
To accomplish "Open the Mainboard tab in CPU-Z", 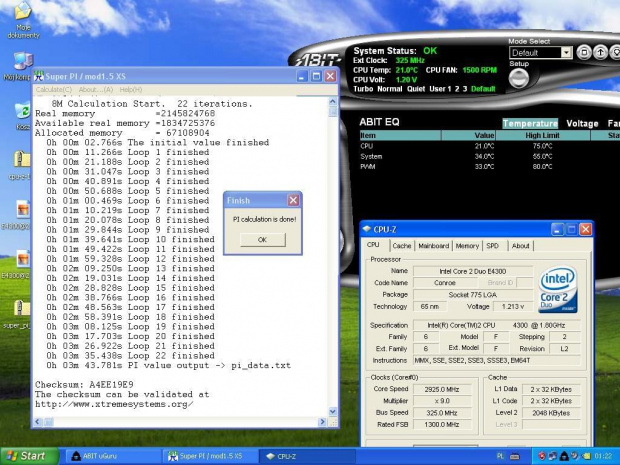I will pos(433,246).
